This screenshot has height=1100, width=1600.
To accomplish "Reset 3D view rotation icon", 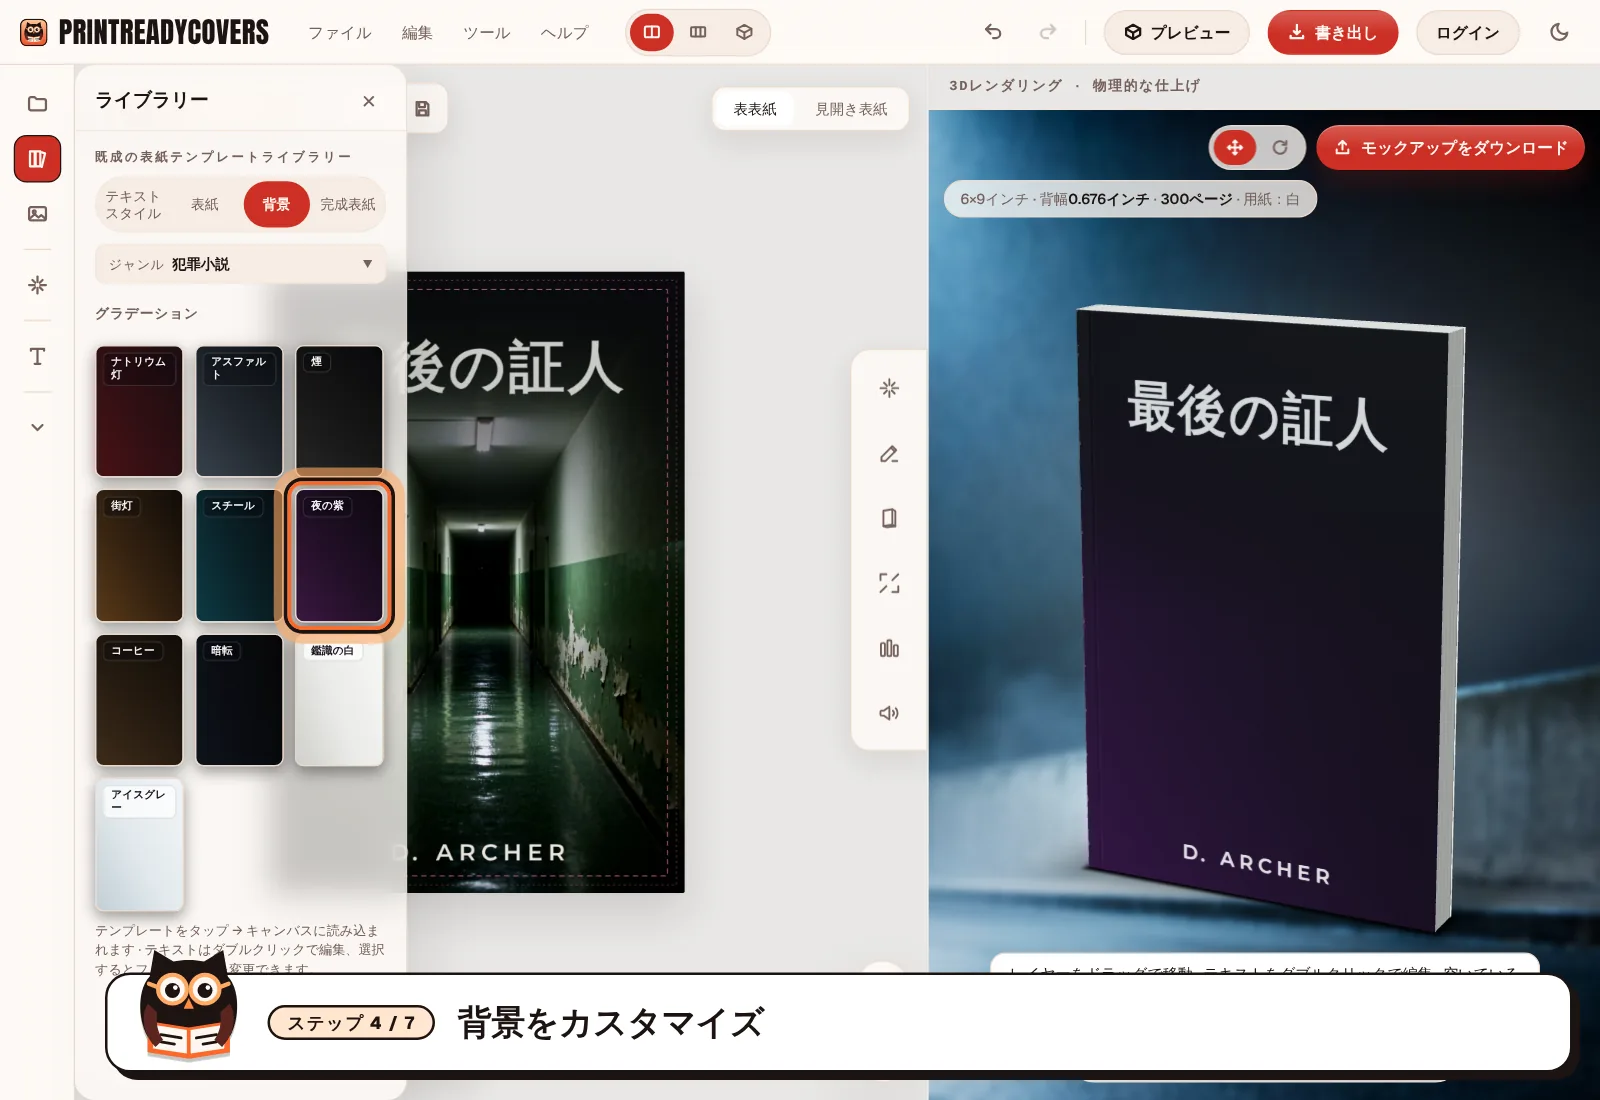I will (x=1280, y=147).
